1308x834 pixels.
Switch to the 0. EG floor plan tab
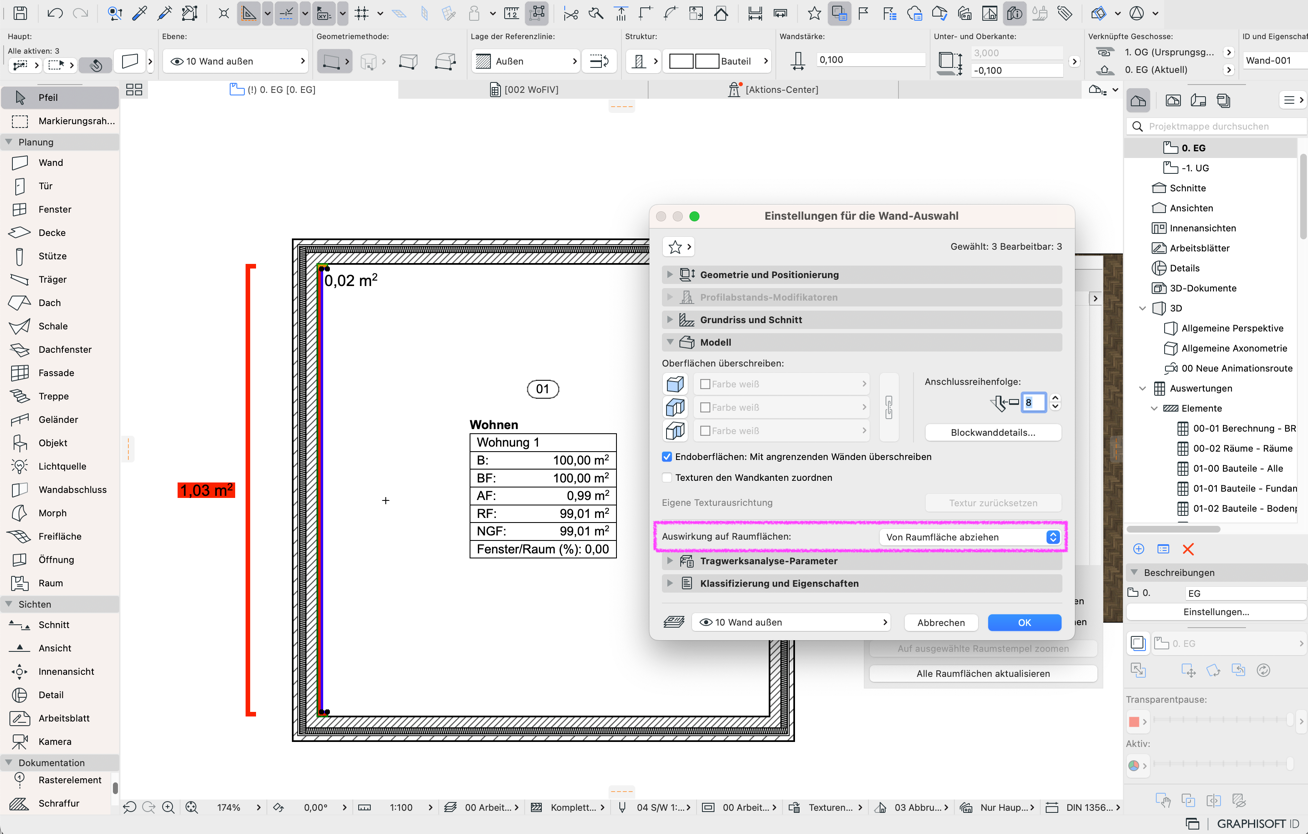(x=273, y=90)
